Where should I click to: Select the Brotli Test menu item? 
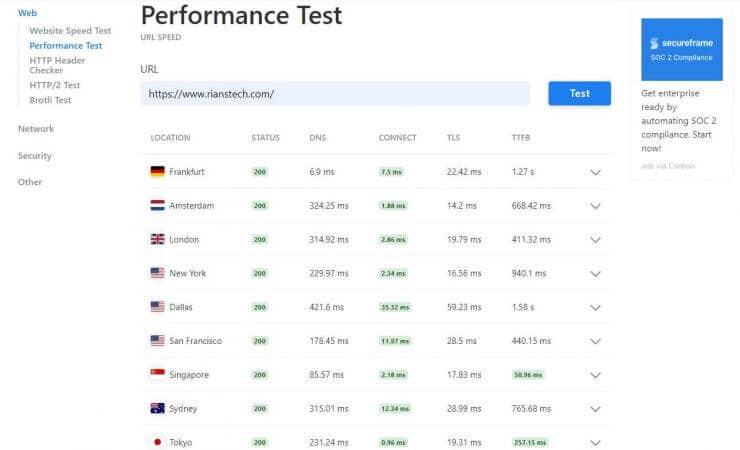point(50,100)
